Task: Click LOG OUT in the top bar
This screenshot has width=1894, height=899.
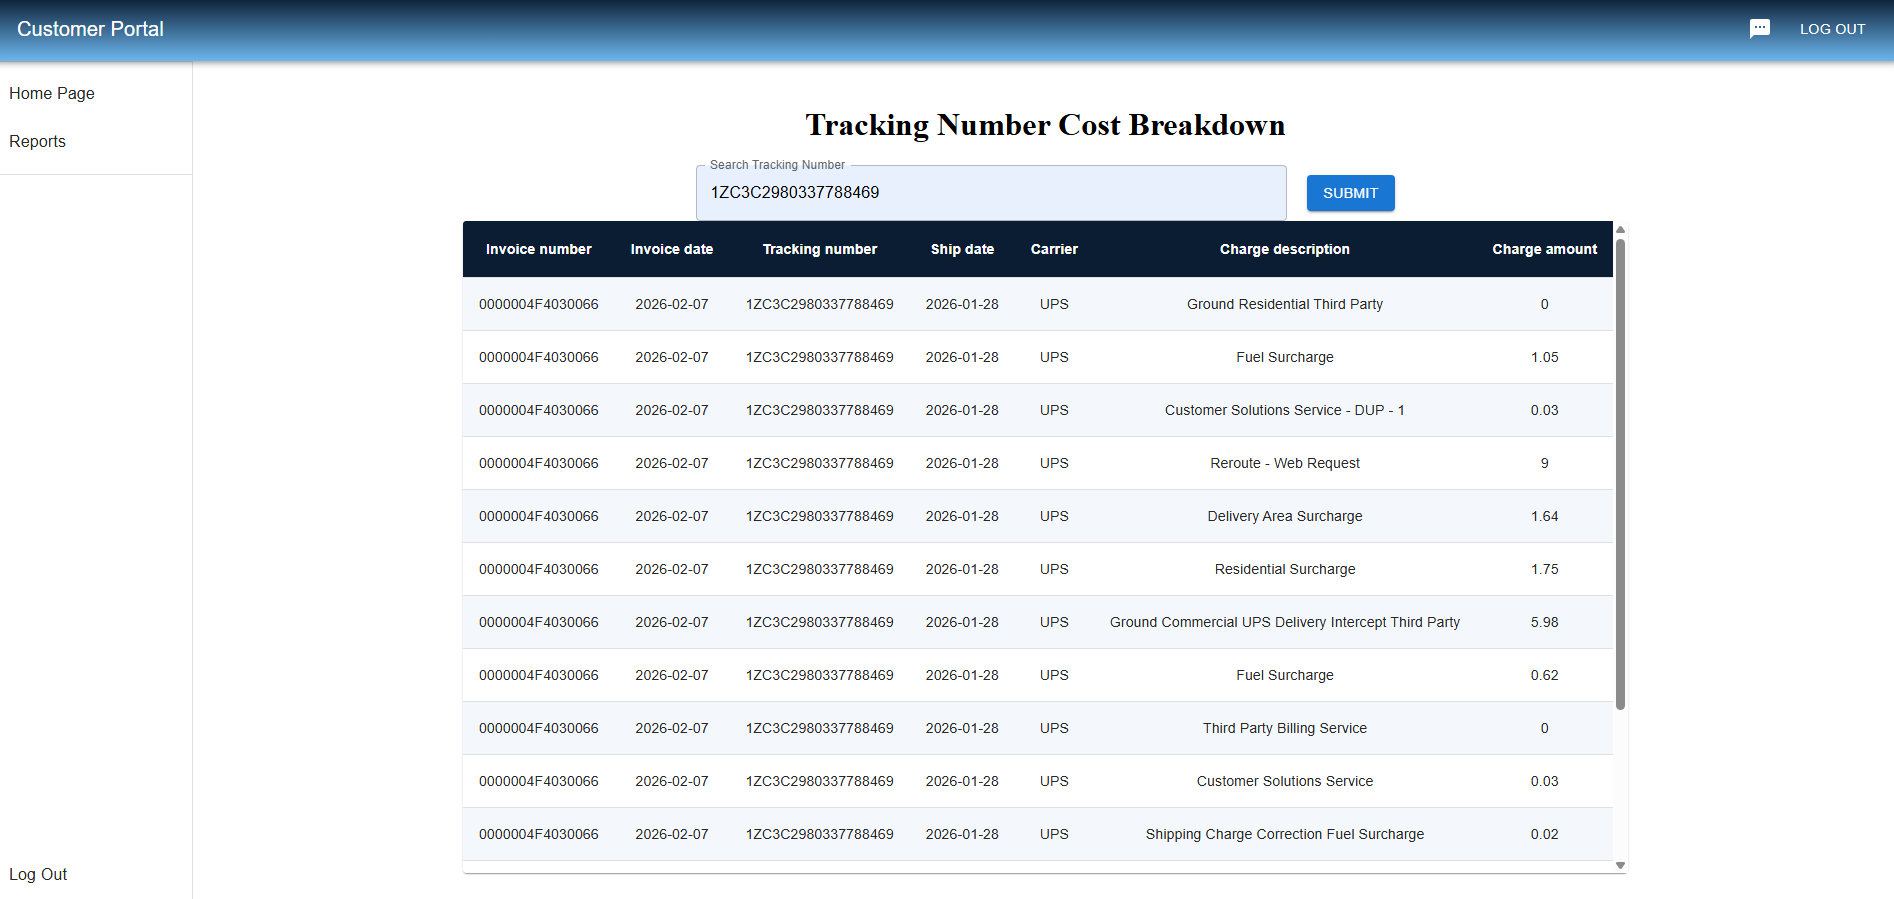Action: click(1832, 29)
